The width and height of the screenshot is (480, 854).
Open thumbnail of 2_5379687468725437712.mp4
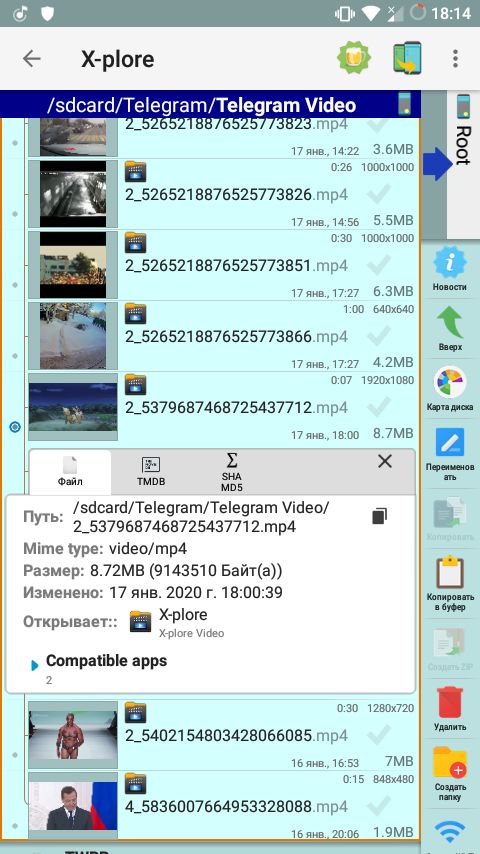(x=73, y=406)
